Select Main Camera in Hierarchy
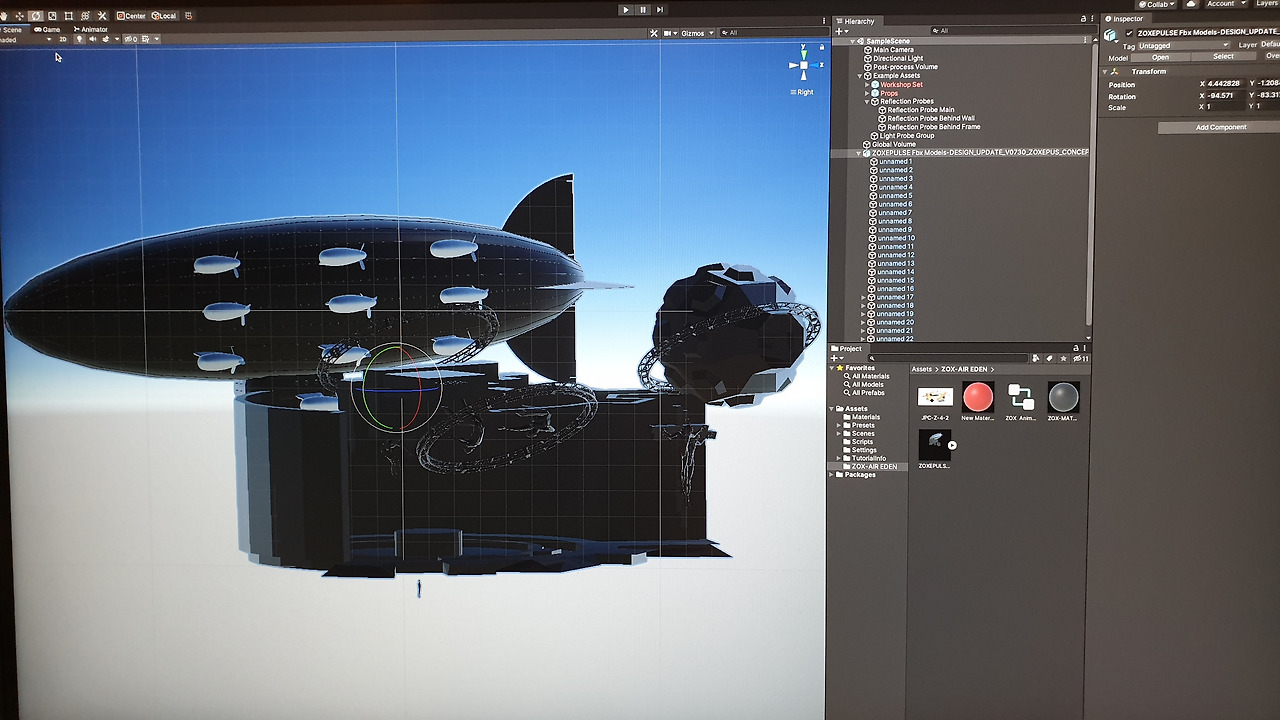The image size is (1280, 720). pos(893,50)
